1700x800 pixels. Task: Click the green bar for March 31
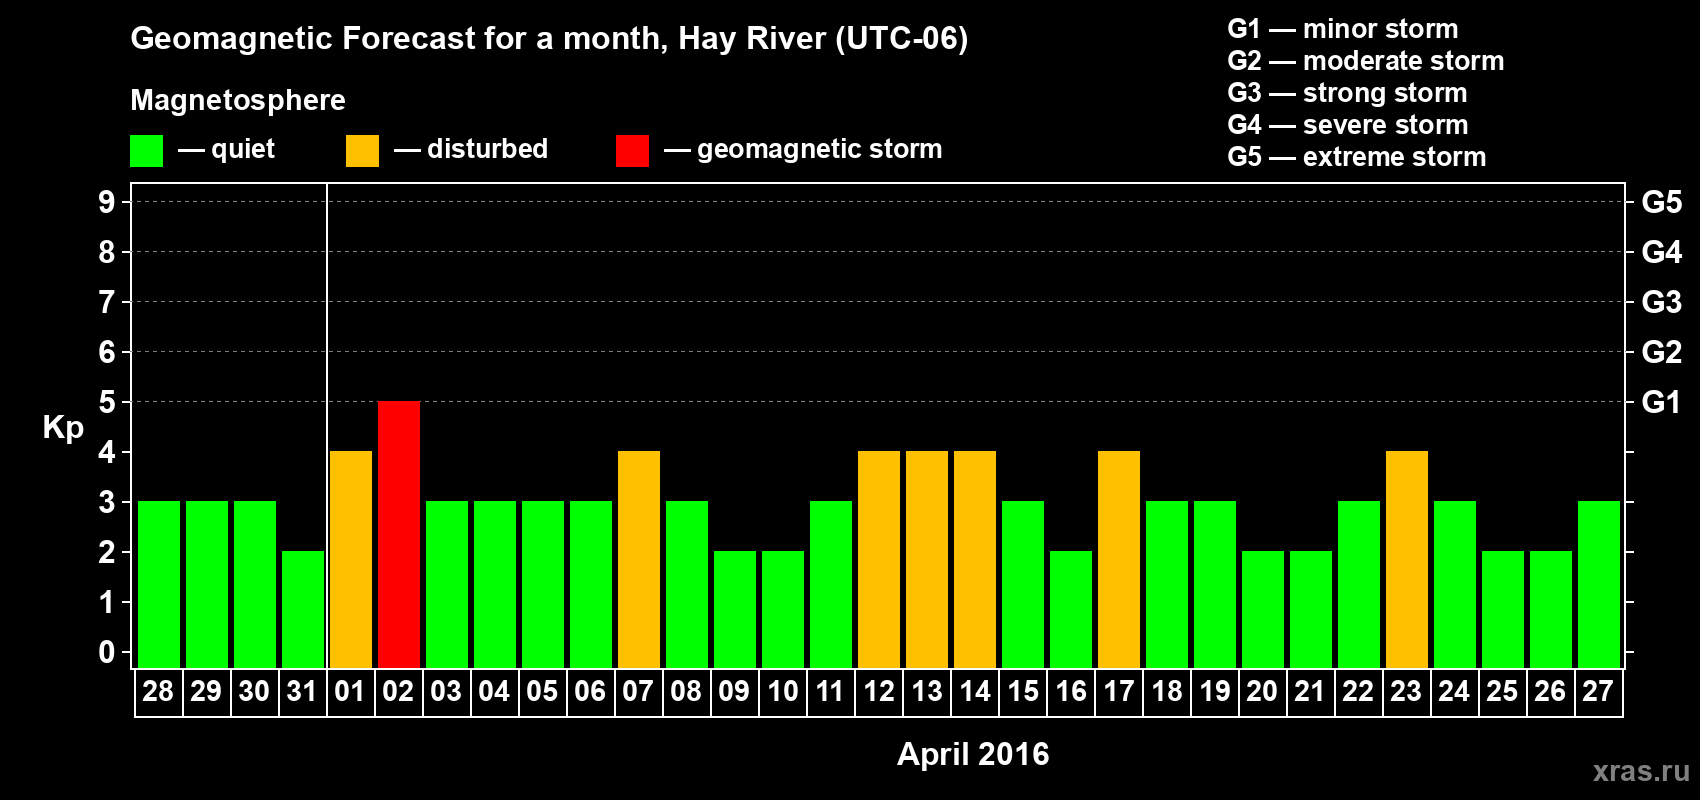pyautogui.click(x=303, y=610)
